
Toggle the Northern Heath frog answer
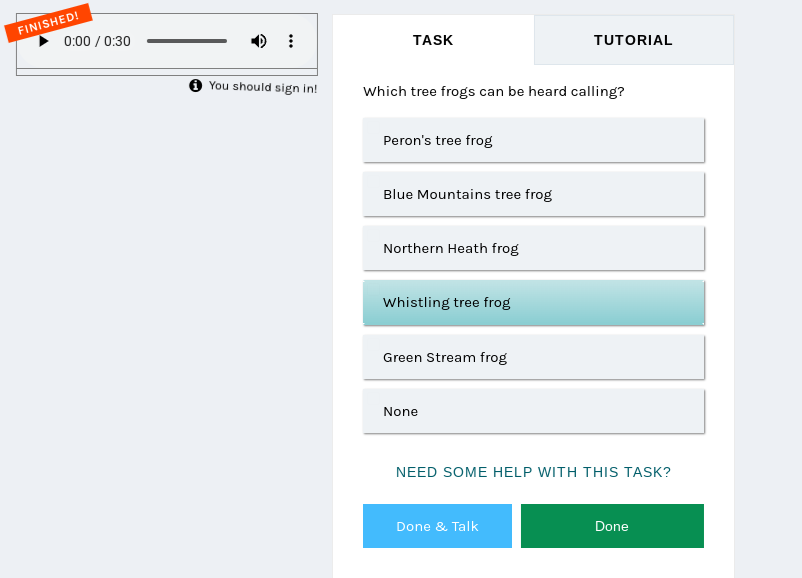pos(533,248)
